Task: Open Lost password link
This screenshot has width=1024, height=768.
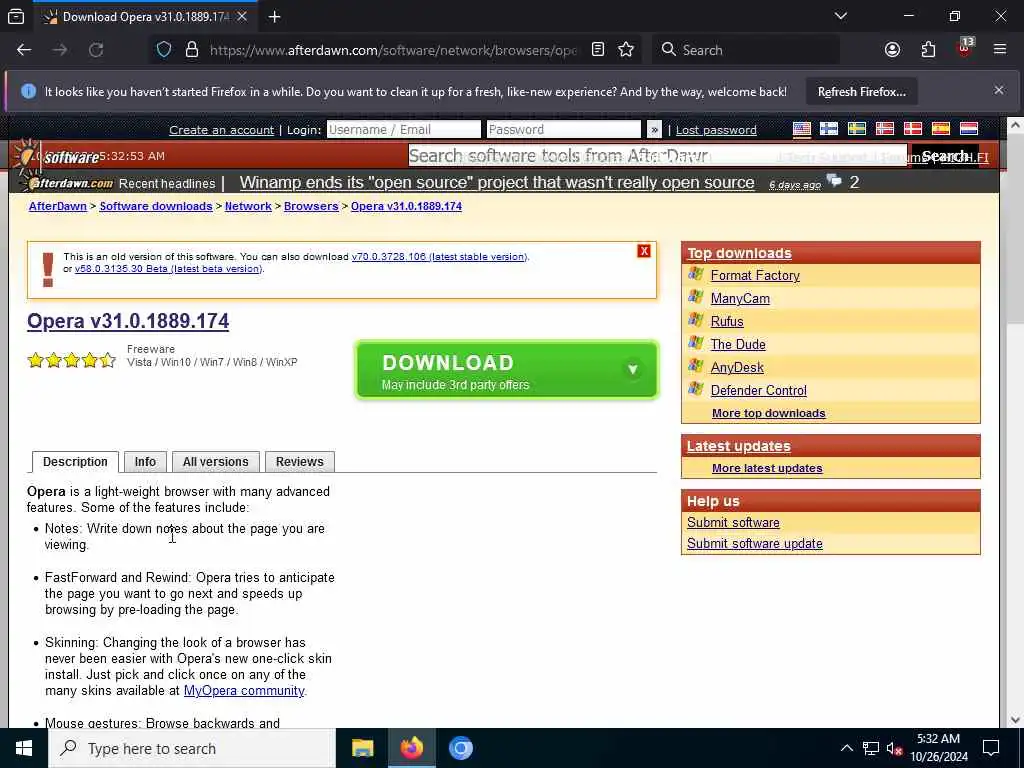Action: (716, 130)
